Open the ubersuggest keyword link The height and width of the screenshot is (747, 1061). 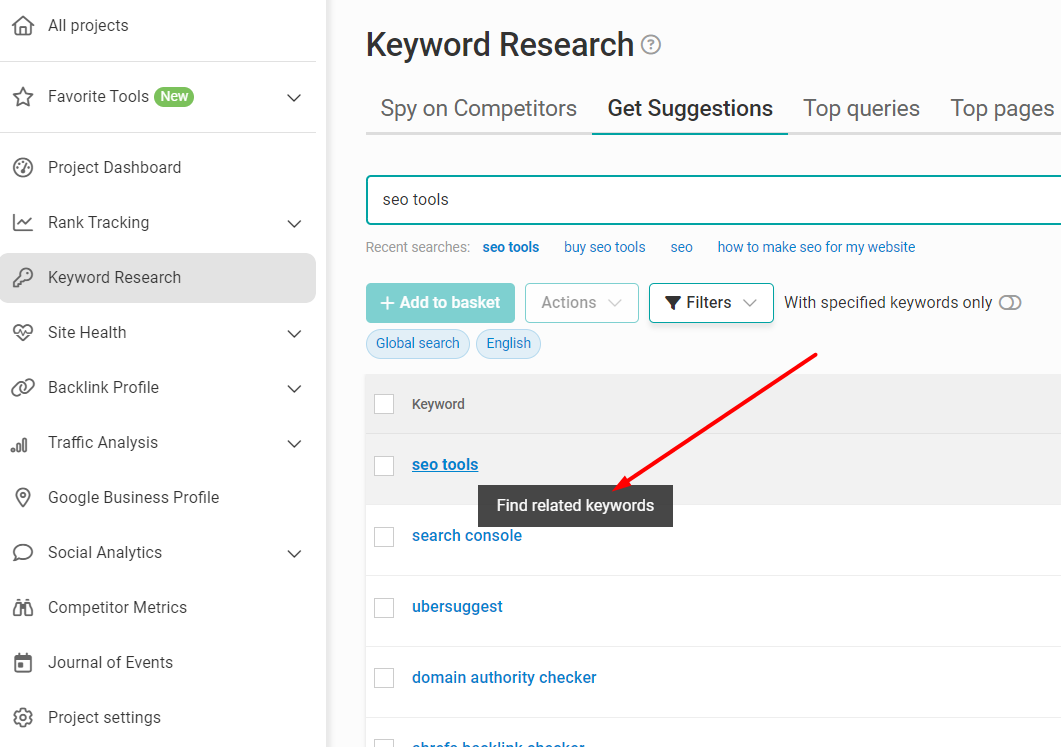pos(457,607)
